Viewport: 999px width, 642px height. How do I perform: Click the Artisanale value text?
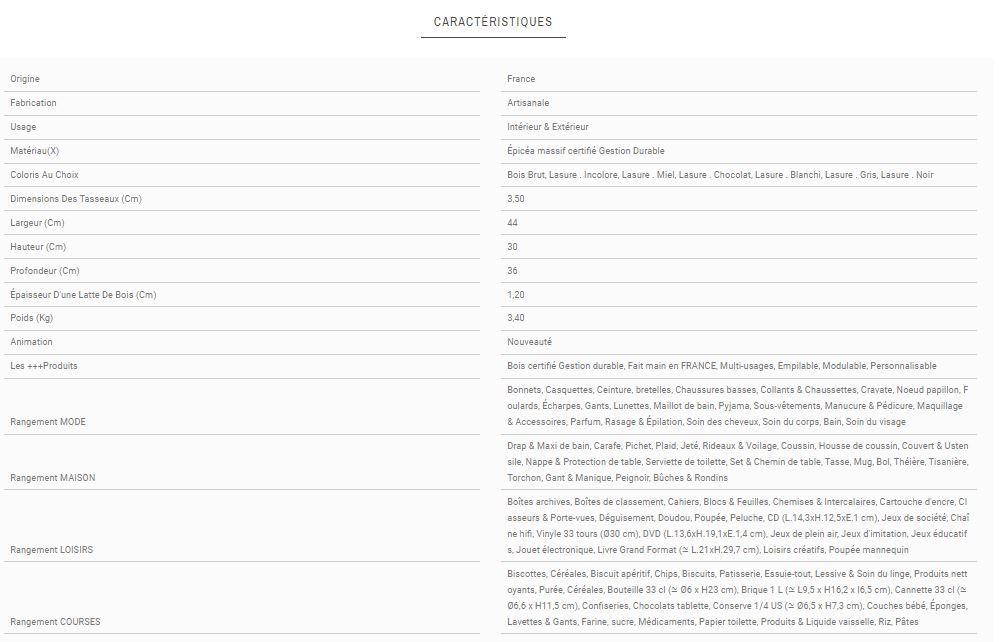(x=528, y=103)
